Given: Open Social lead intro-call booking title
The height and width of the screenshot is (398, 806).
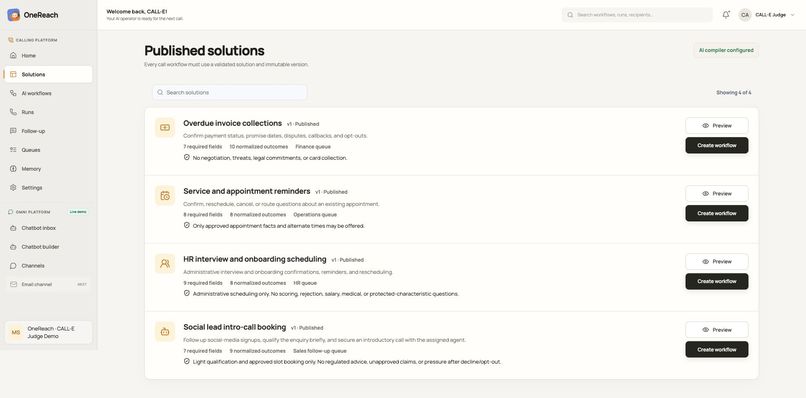Looking at the screenshot, I should [234, 327].
